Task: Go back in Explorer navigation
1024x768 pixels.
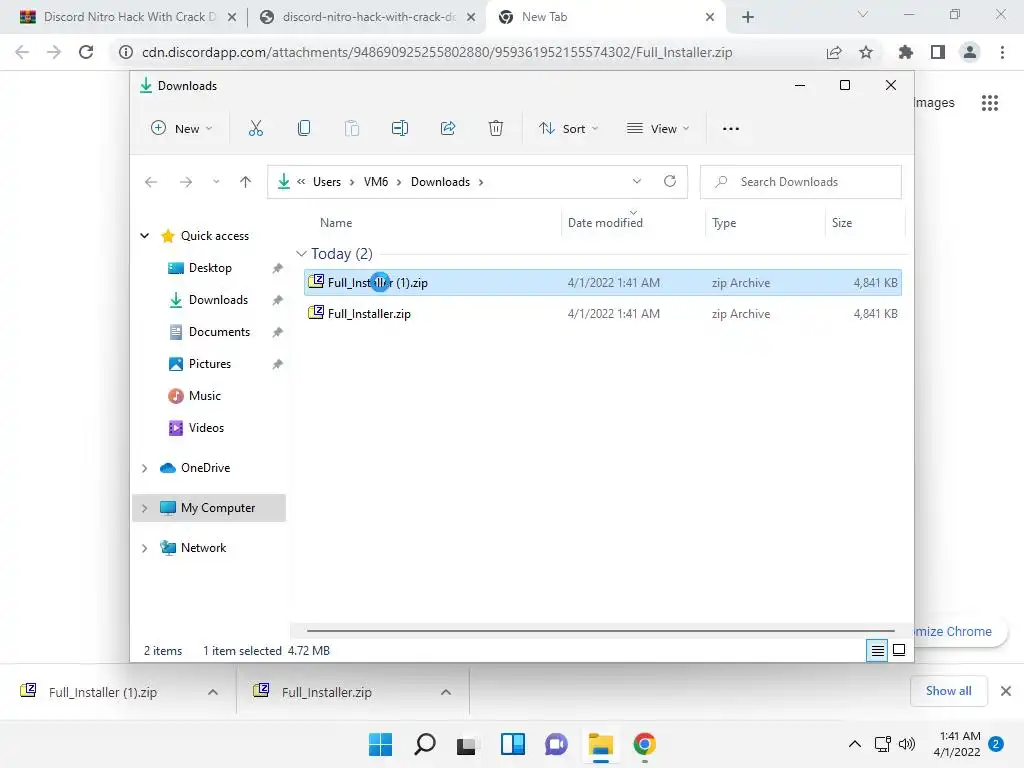Action: click(x=151, y=182)
